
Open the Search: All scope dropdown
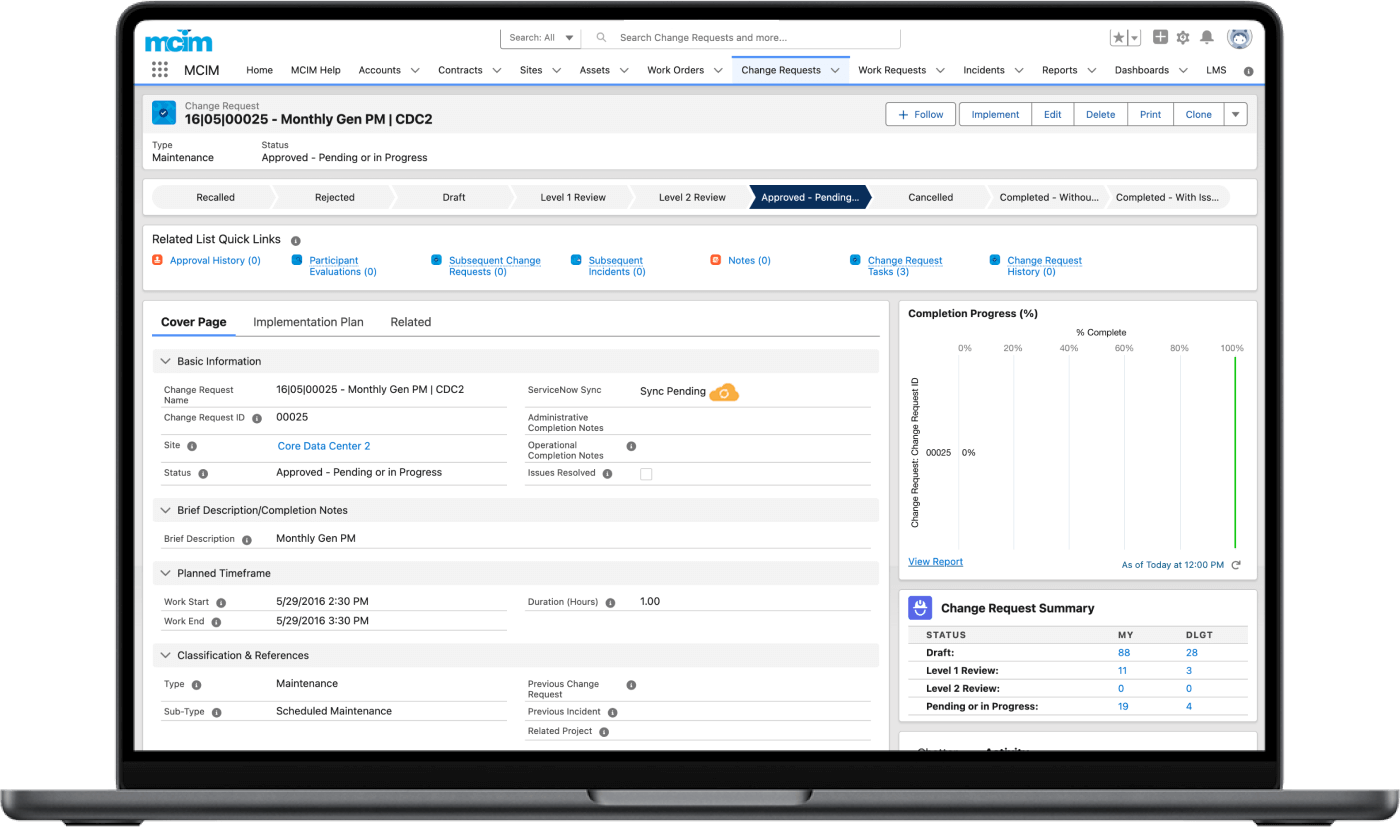click(x=541, y=38)
